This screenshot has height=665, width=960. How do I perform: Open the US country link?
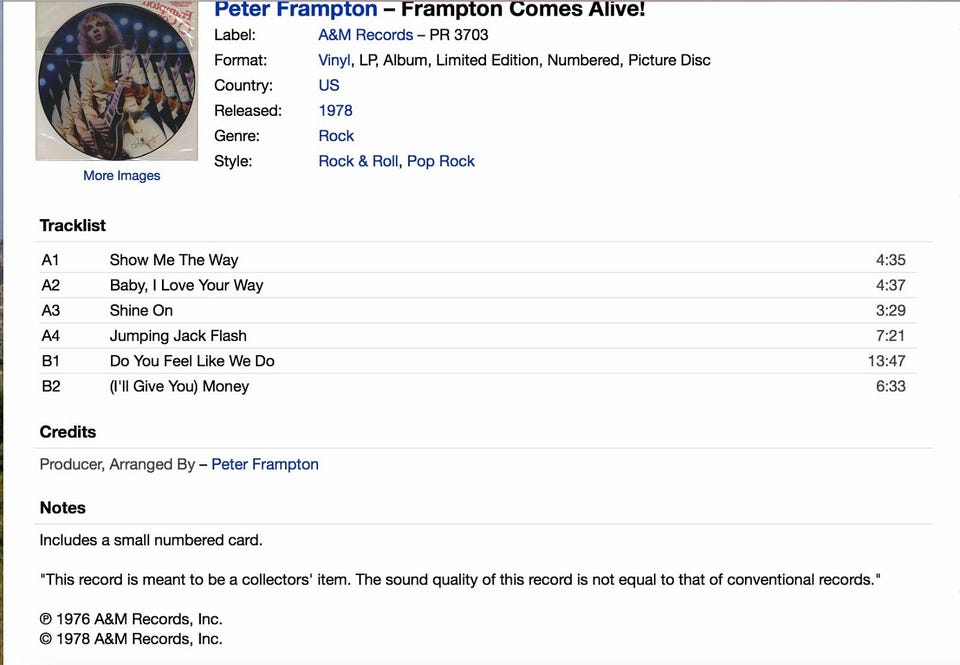click(329, 85)
